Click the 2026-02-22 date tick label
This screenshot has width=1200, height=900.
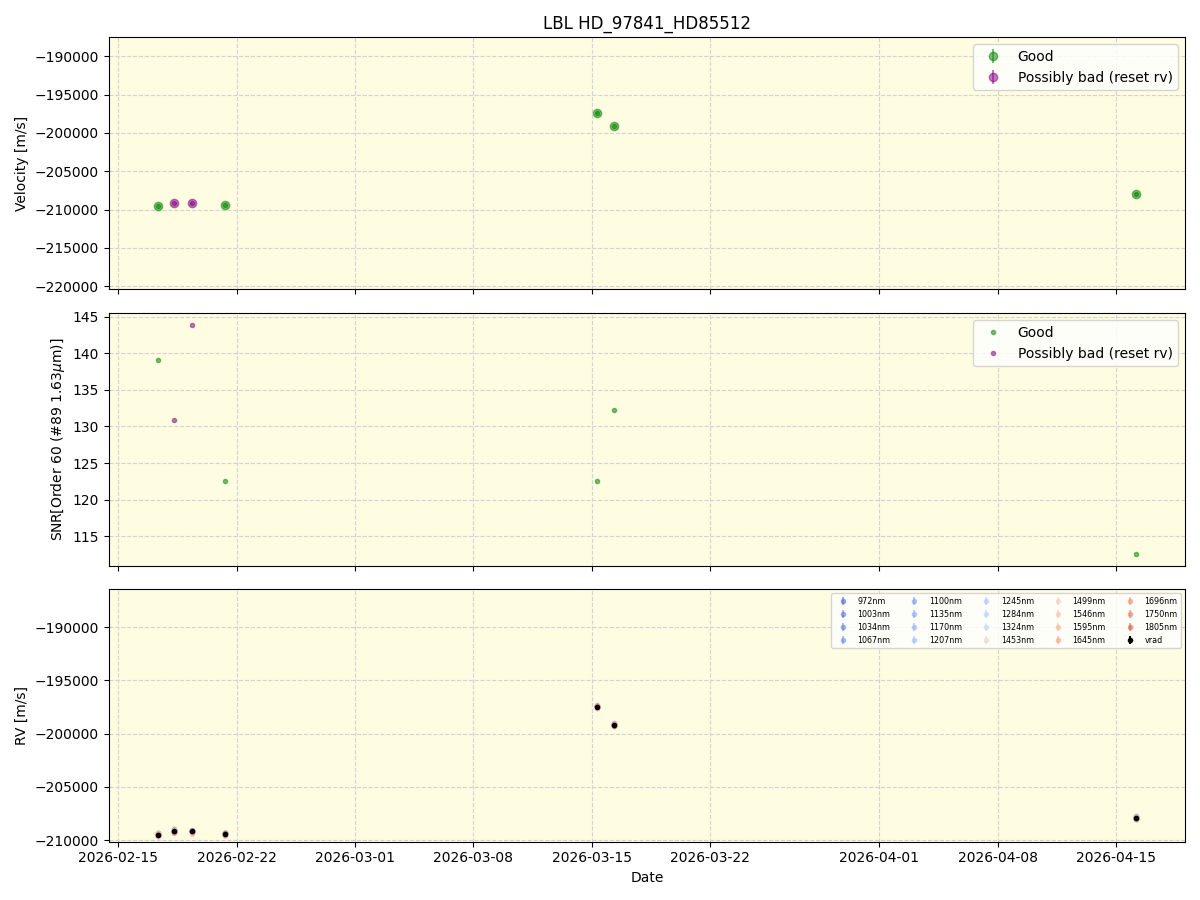click(x=237, y=857)
